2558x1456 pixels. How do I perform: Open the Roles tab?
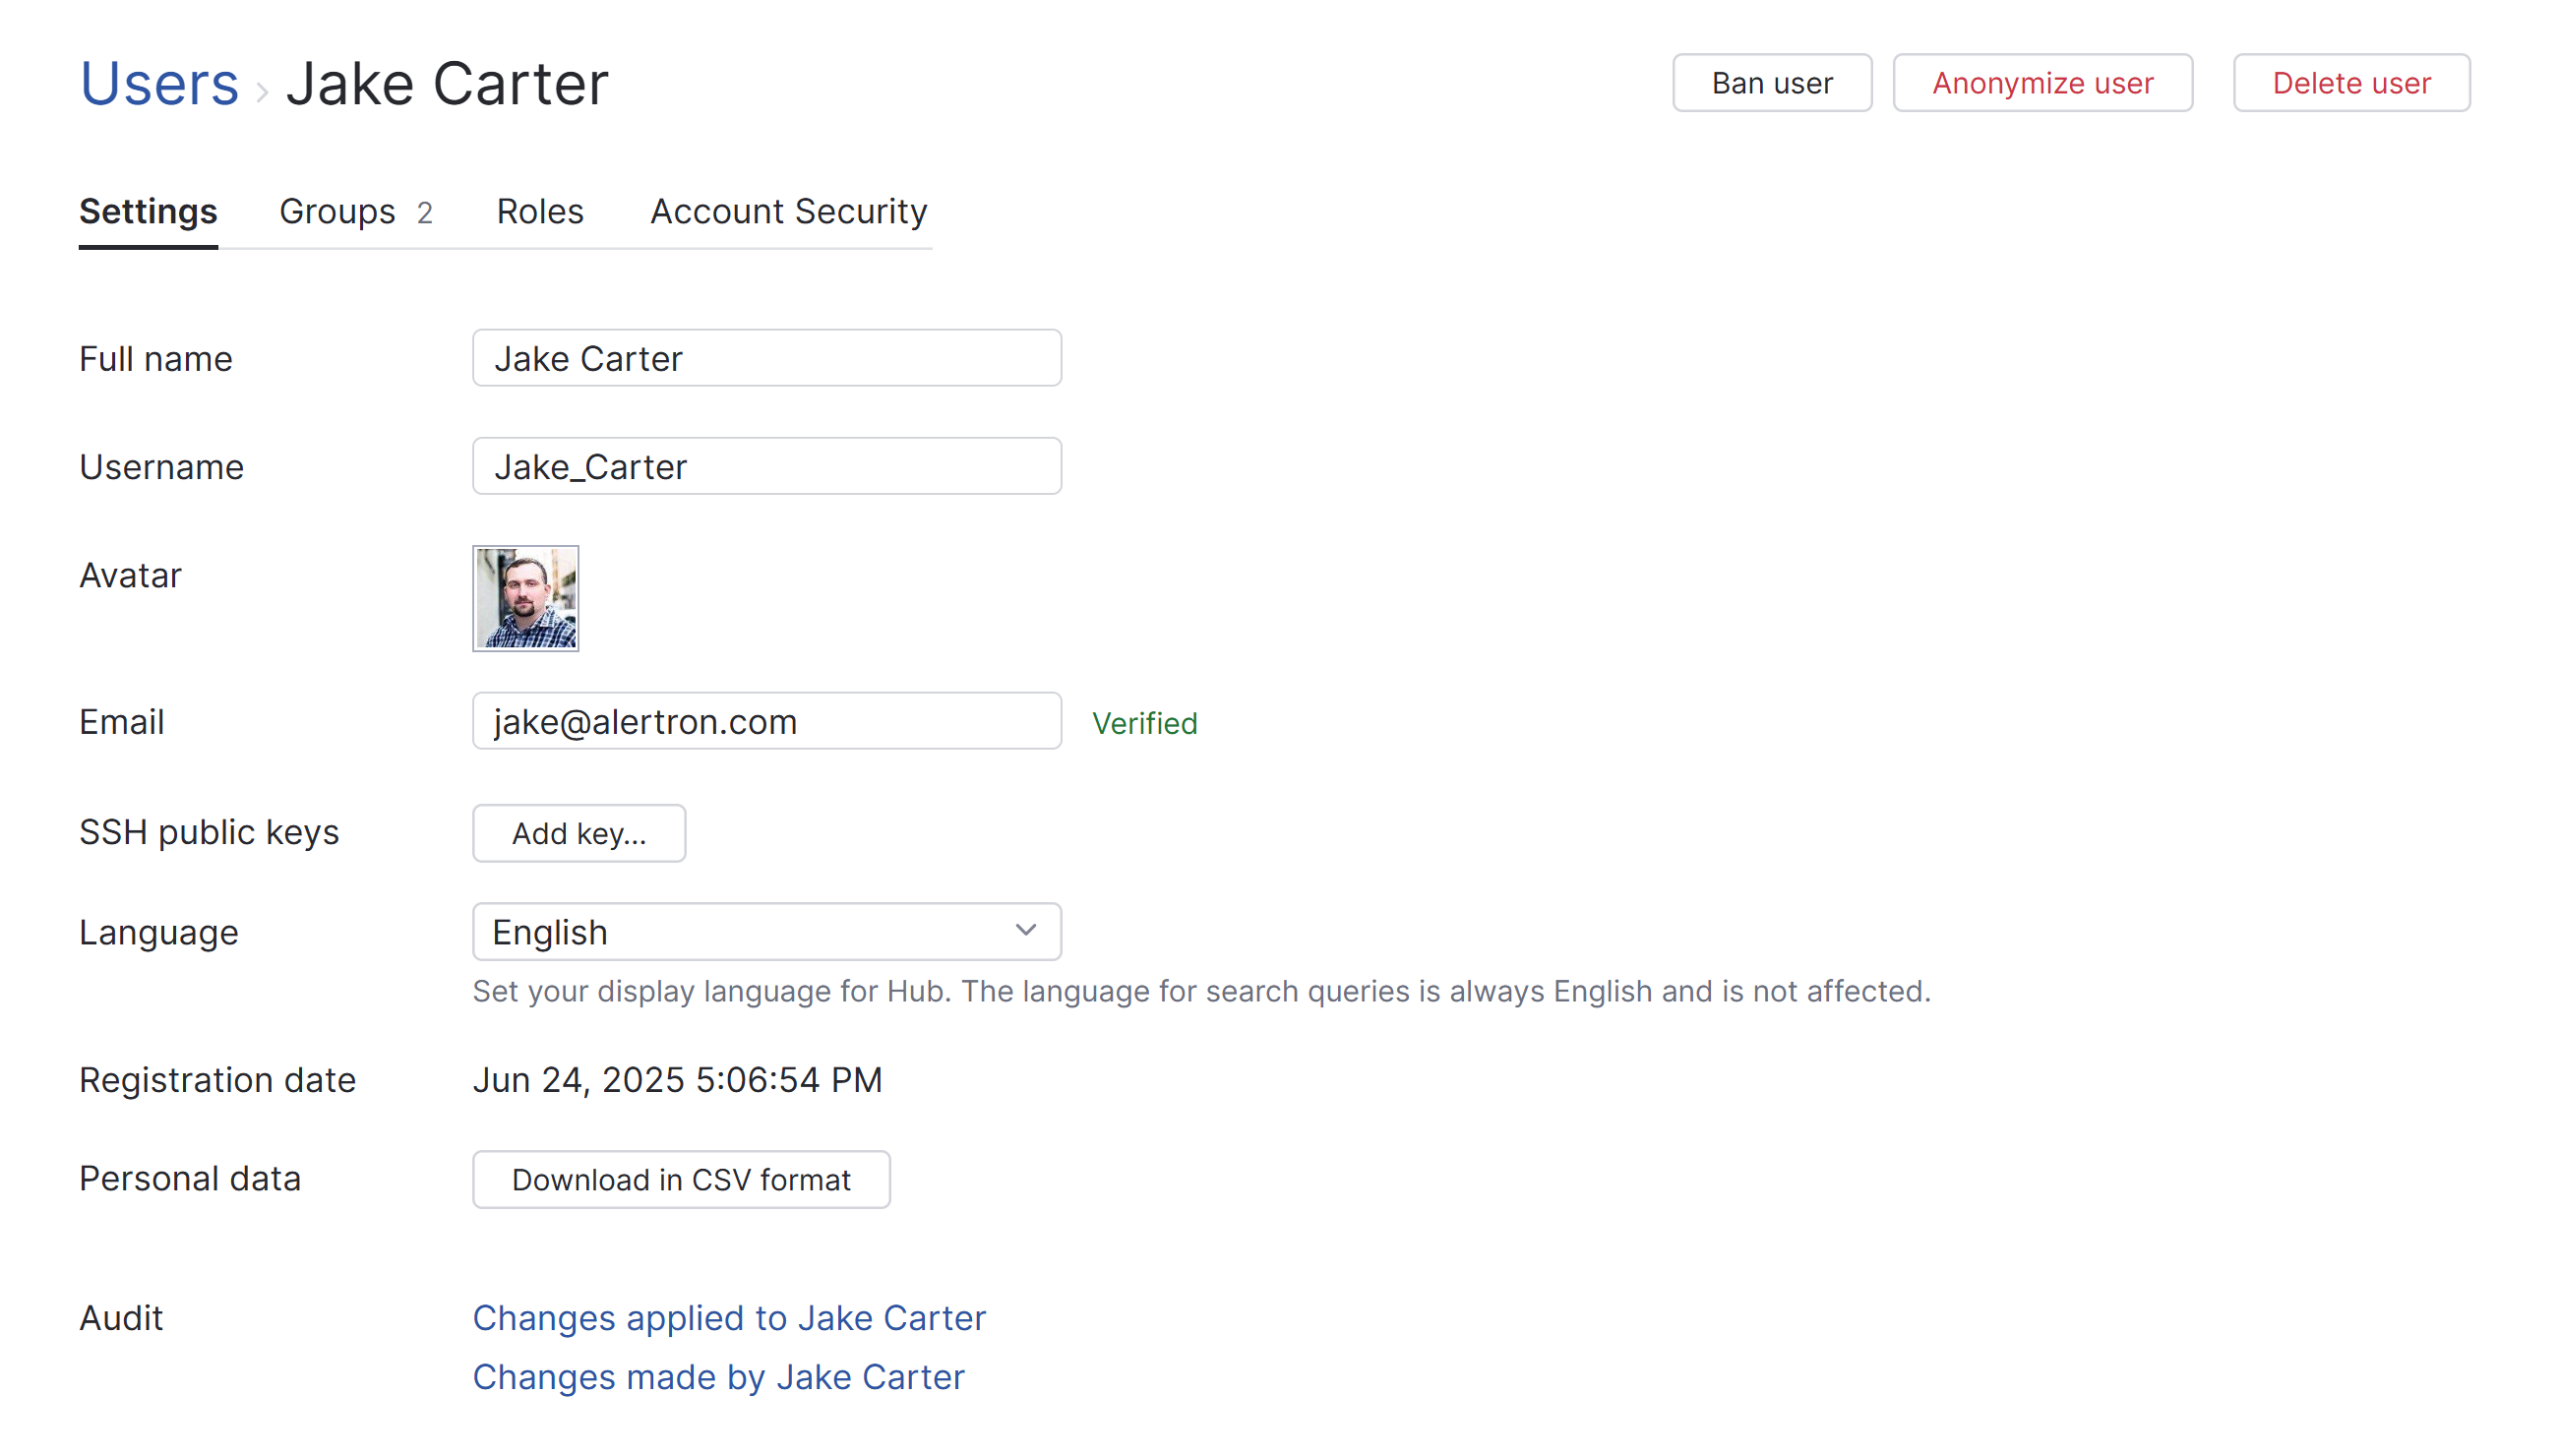point(540,211)
